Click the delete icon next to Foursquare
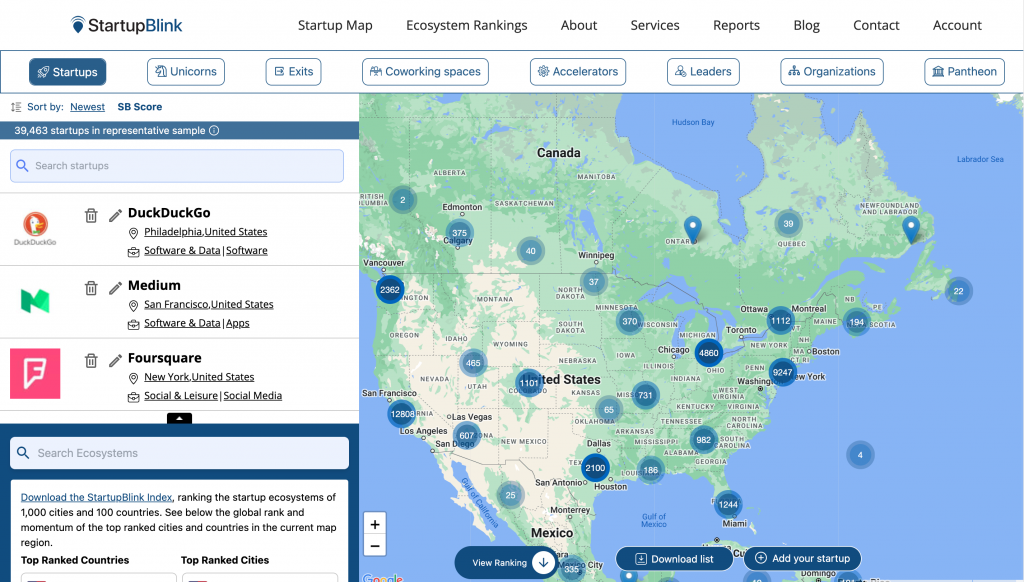Viewport: 1024px width, 582px height. [91, 361]
